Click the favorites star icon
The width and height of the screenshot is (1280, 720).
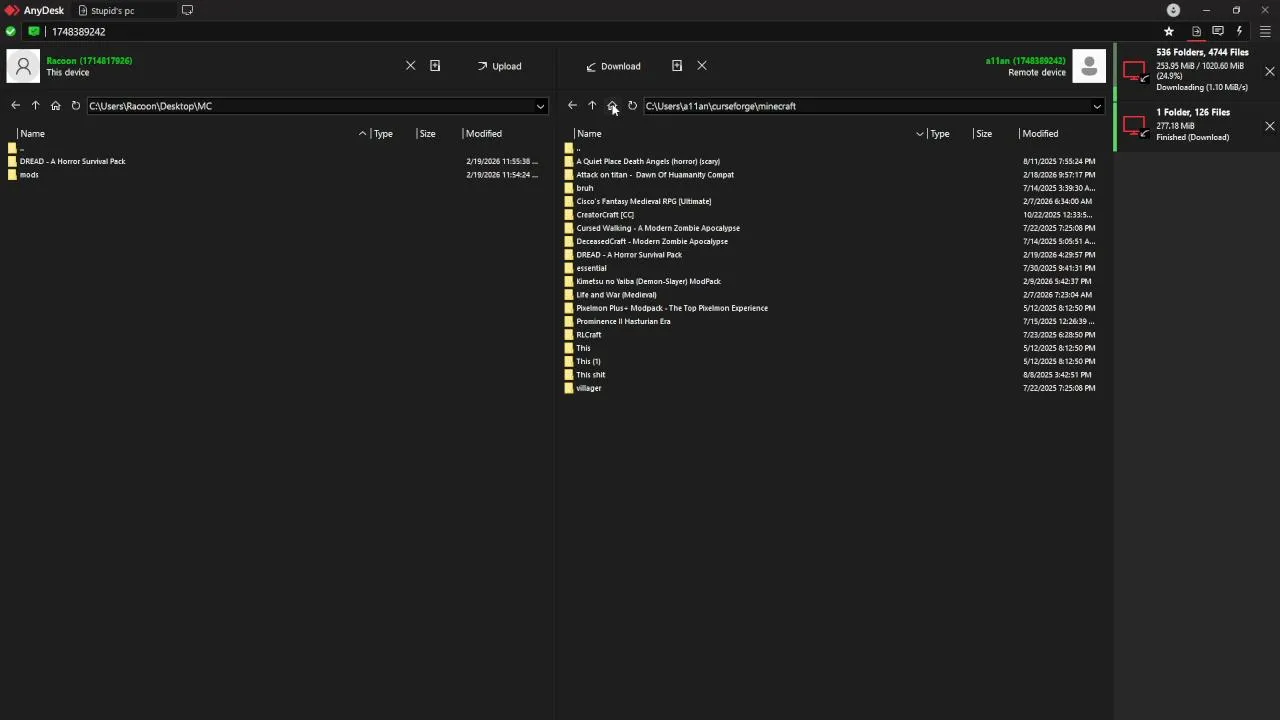tap(1168, 32)
